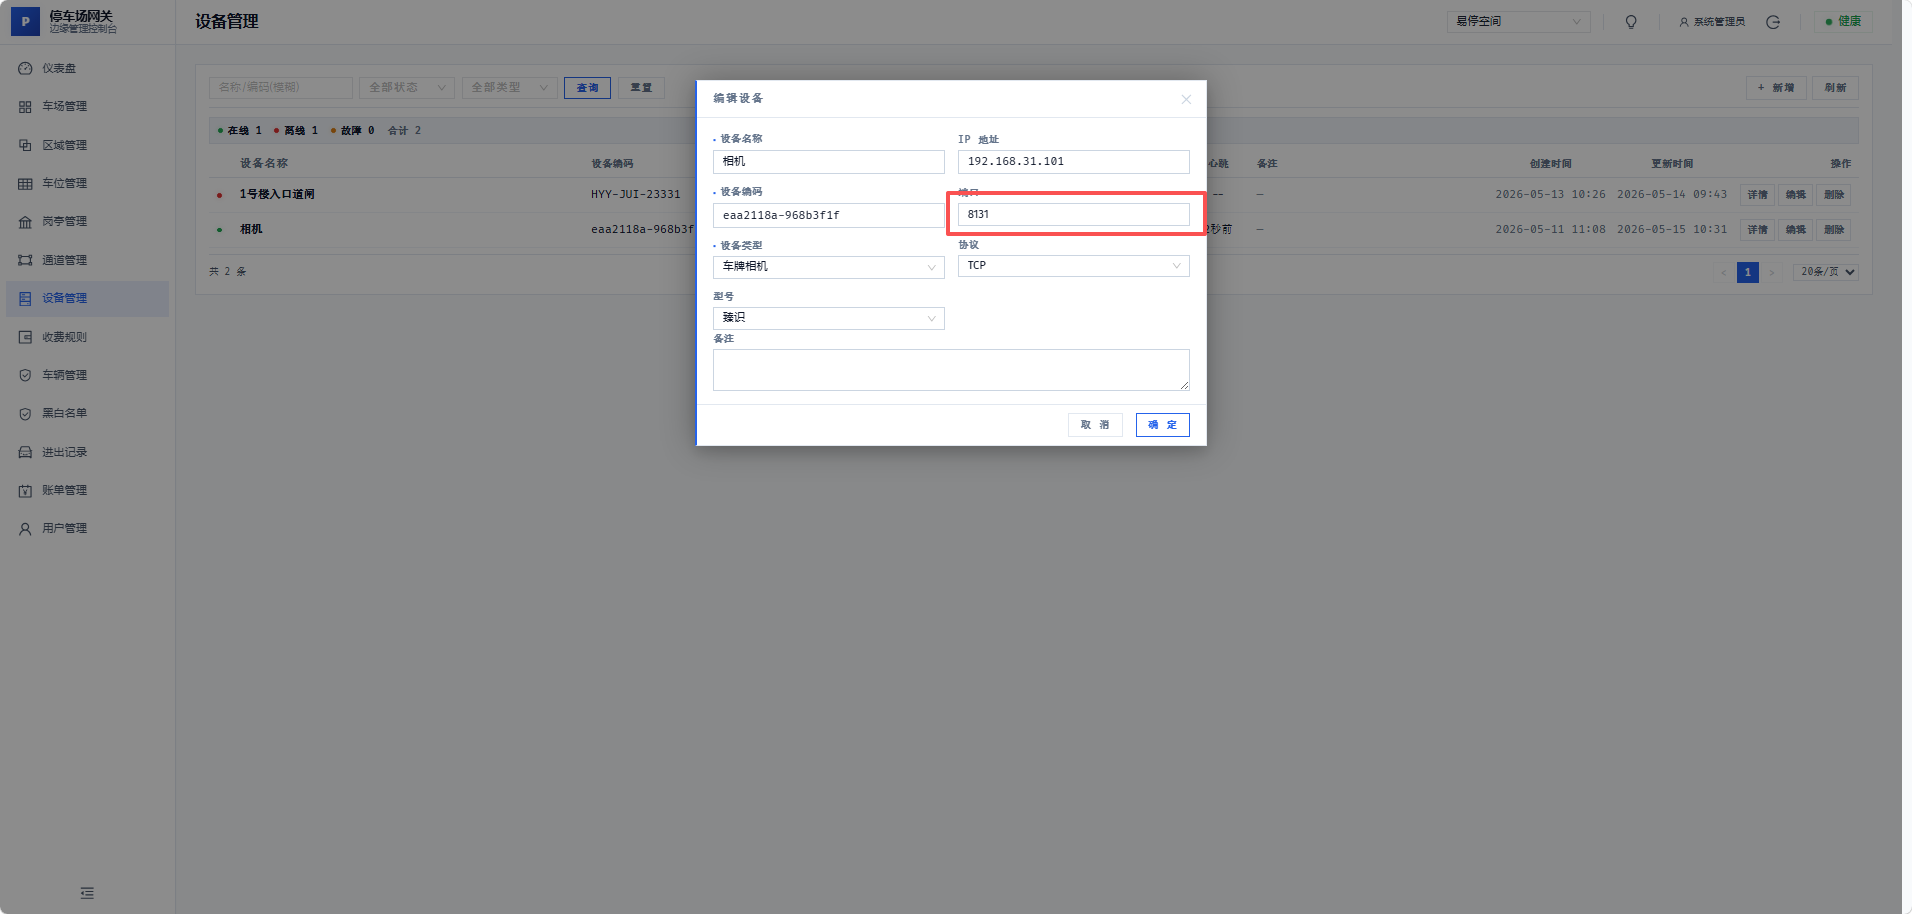Open the 20条/页 page size dropdown

(1826, 272)
